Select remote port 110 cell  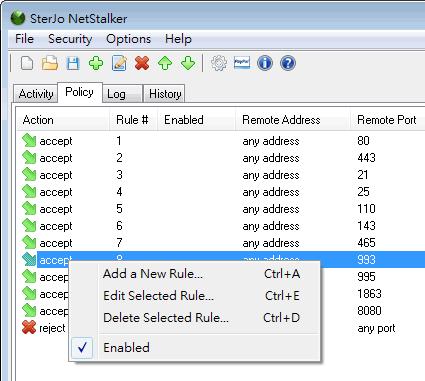coord(366,209)
